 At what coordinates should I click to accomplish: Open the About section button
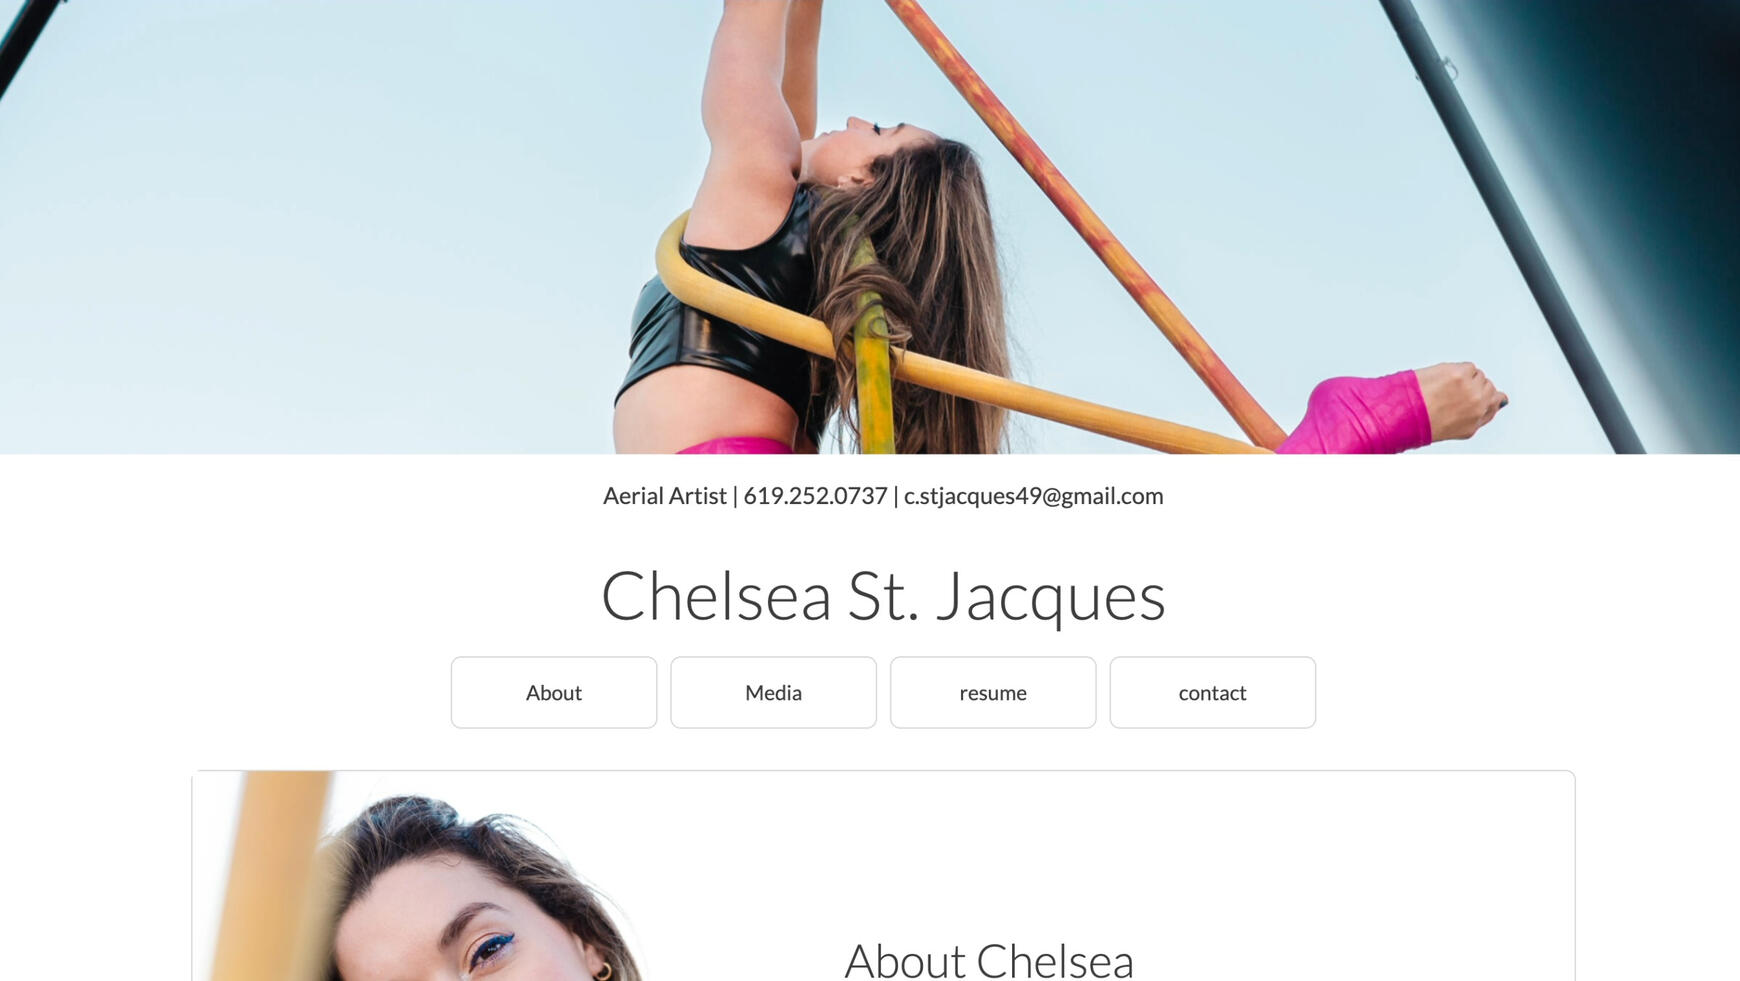coord(553,692)
